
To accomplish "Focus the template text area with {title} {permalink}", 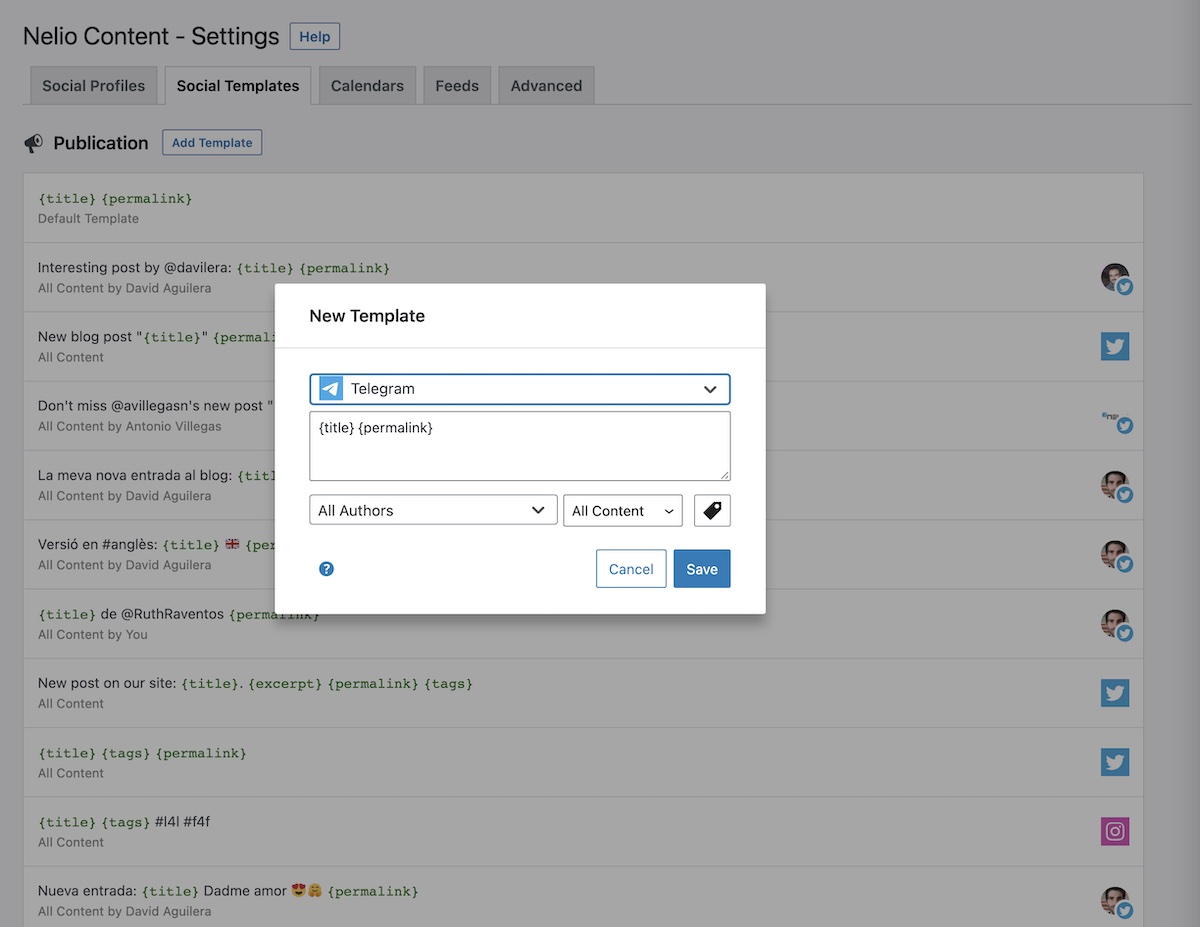I will (520, 446).
